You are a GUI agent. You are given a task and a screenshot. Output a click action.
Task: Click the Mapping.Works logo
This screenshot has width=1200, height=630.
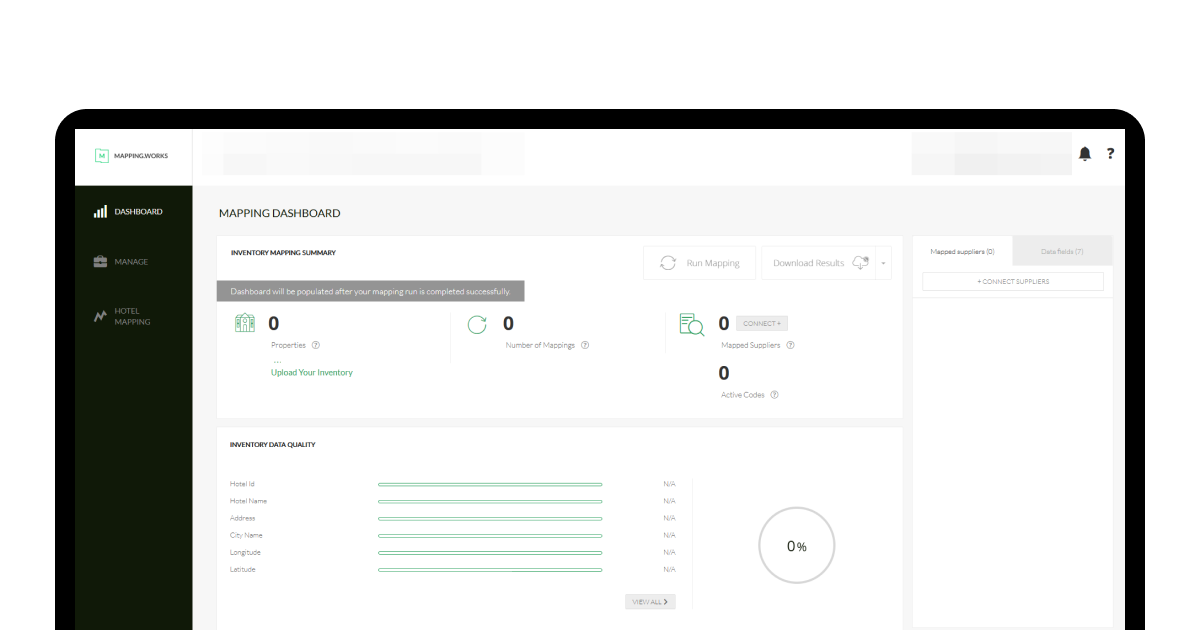131,156
